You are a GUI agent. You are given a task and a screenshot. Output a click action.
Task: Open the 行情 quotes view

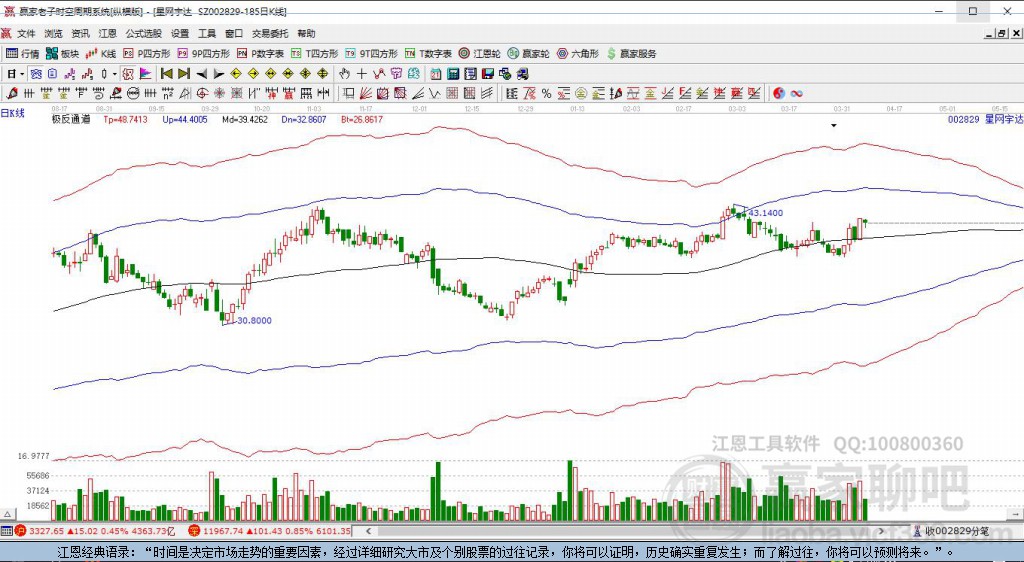click(x=23, y=54)
